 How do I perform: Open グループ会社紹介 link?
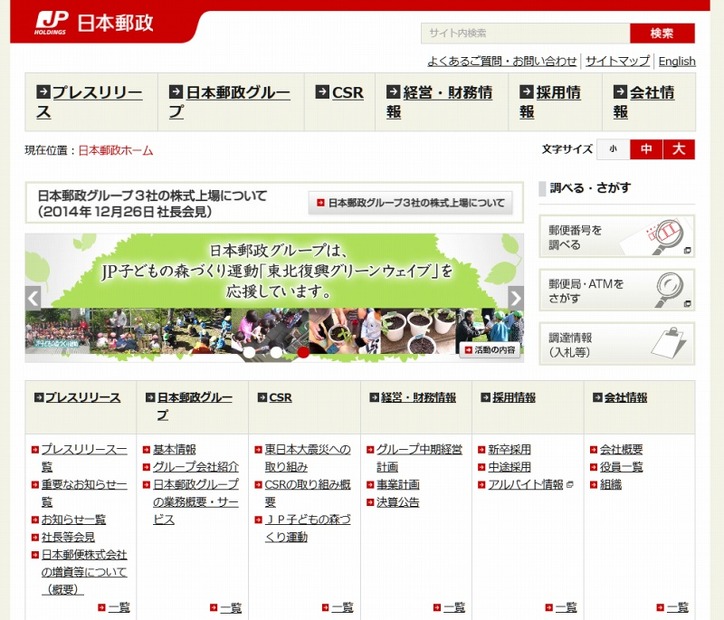point(196,467)
